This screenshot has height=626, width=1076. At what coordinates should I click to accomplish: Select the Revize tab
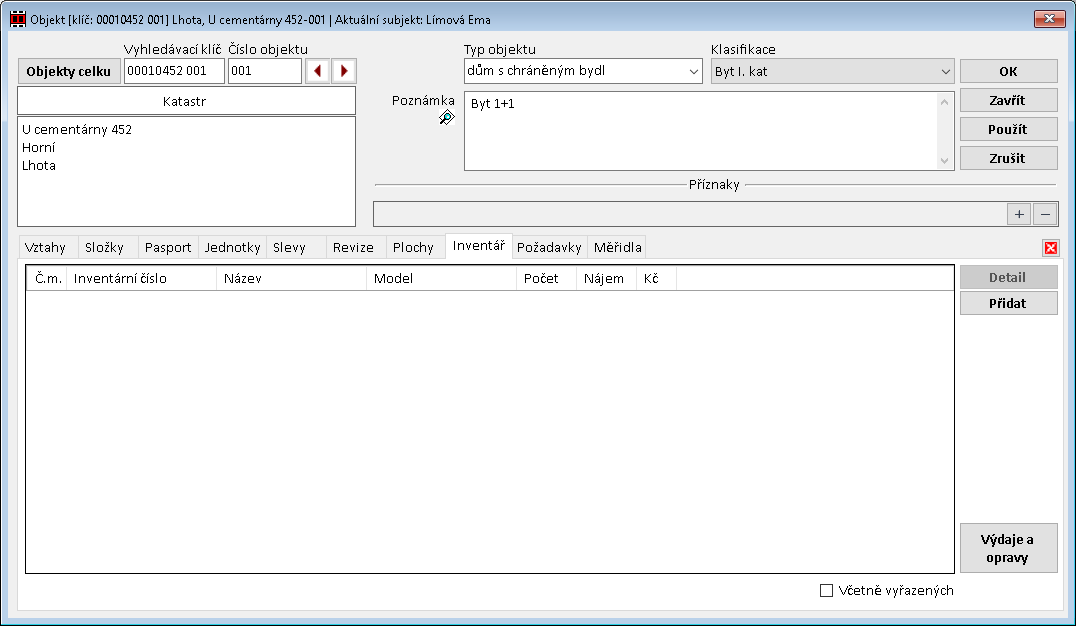353,248
